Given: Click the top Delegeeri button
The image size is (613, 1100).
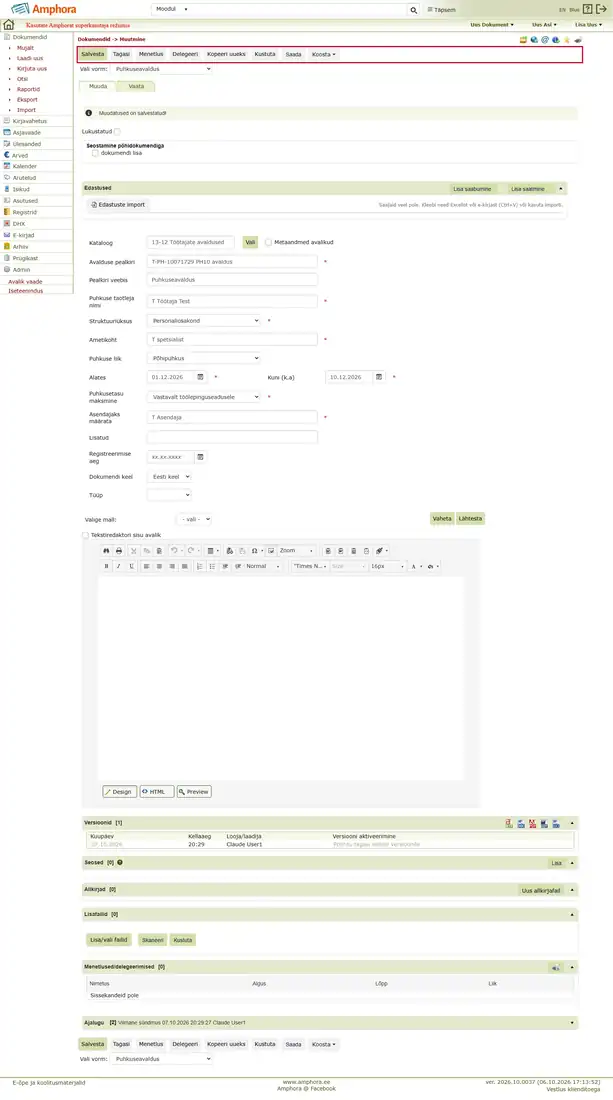Looking at the screenshot, I should click(x=185, y=54).
